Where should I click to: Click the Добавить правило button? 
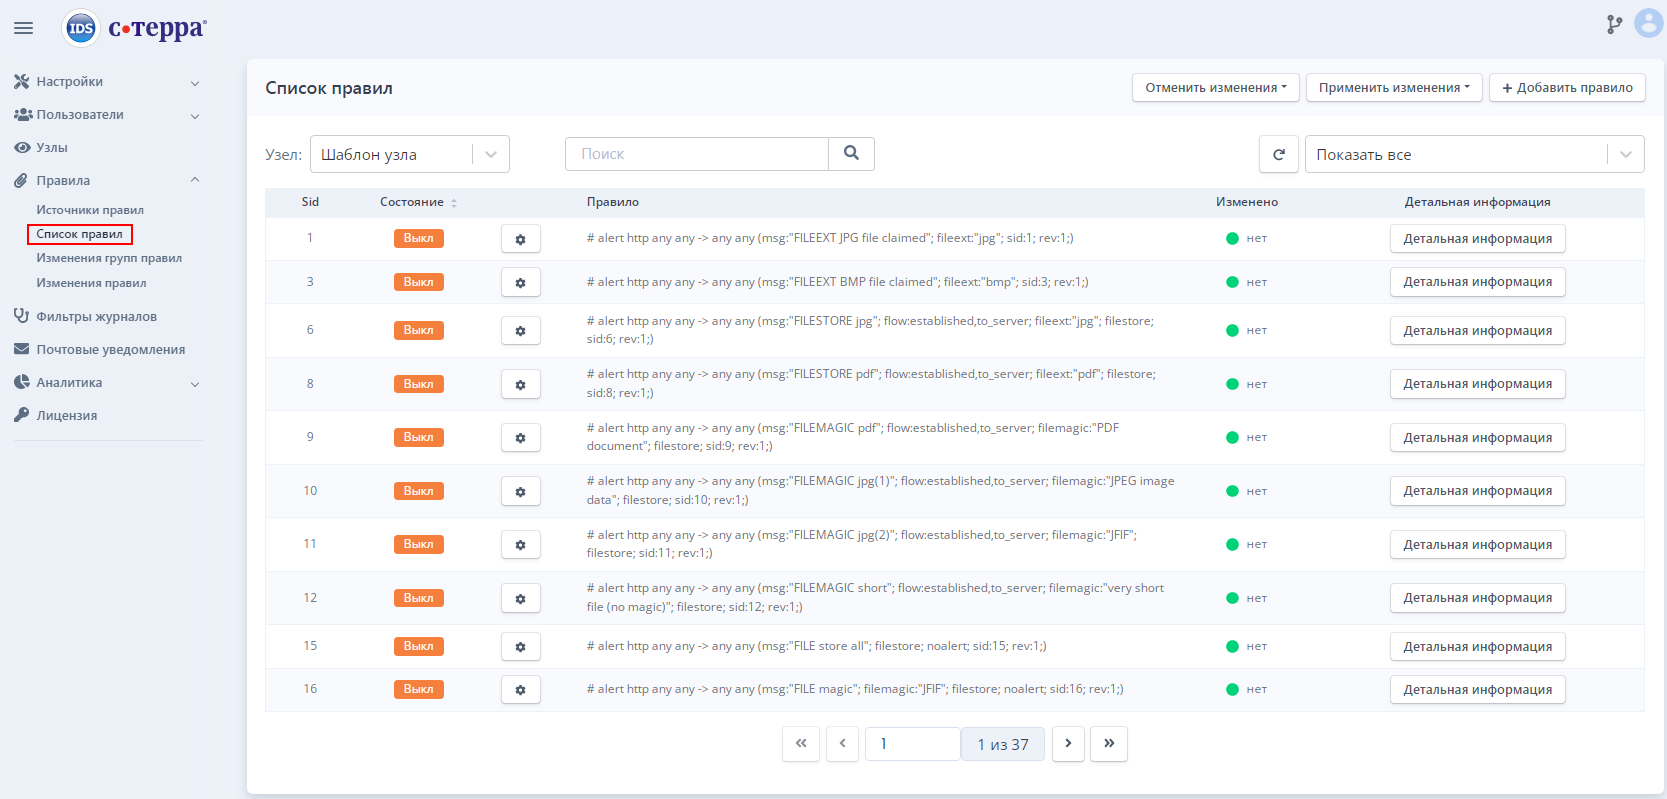(1567, 88)
